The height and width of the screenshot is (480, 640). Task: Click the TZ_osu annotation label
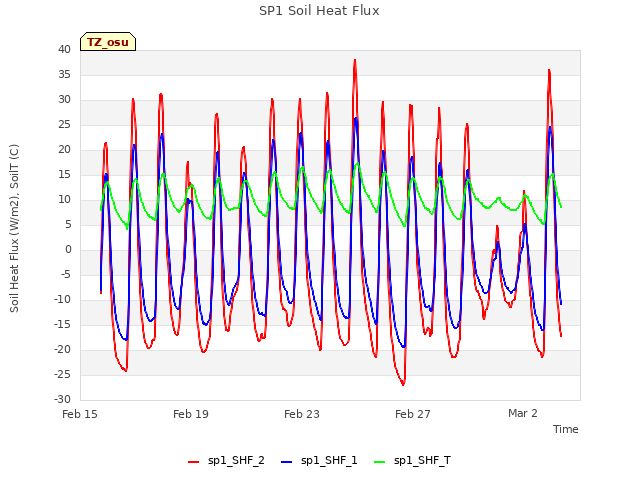point(108,42)
